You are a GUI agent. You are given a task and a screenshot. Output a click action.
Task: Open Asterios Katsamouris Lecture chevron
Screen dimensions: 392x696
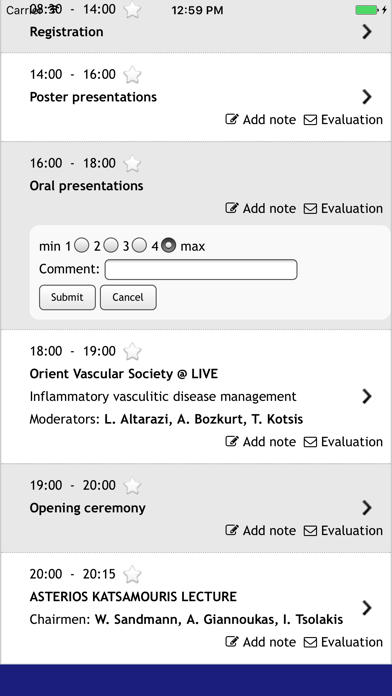tap(367, 608)
